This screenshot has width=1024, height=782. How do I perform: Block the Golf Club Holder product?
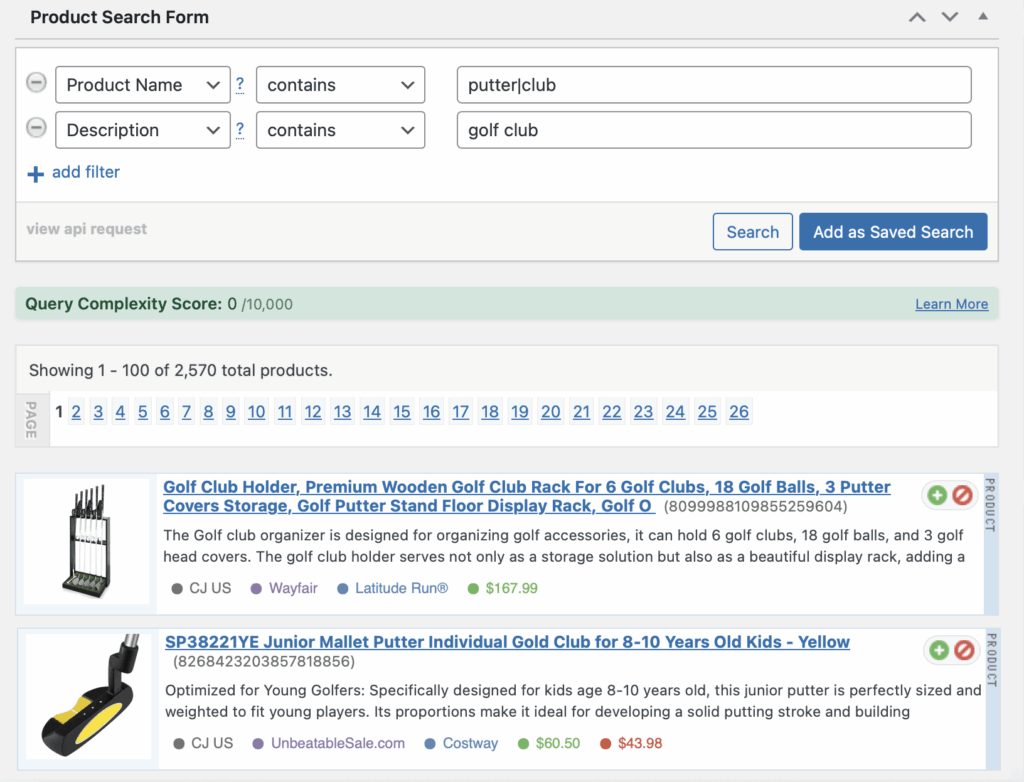[x=962, y=495]
